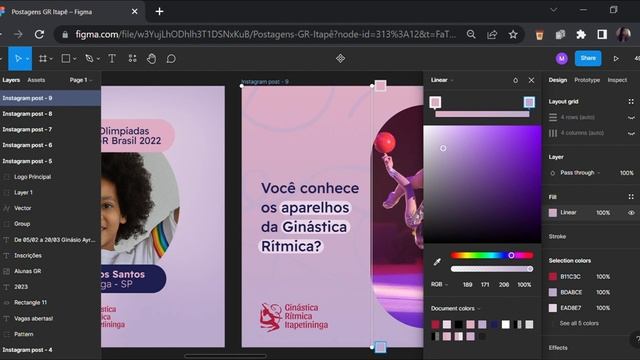Open browser extensions puzzle icon
This screenshot has width=640, height=360.
click(581, 35)
